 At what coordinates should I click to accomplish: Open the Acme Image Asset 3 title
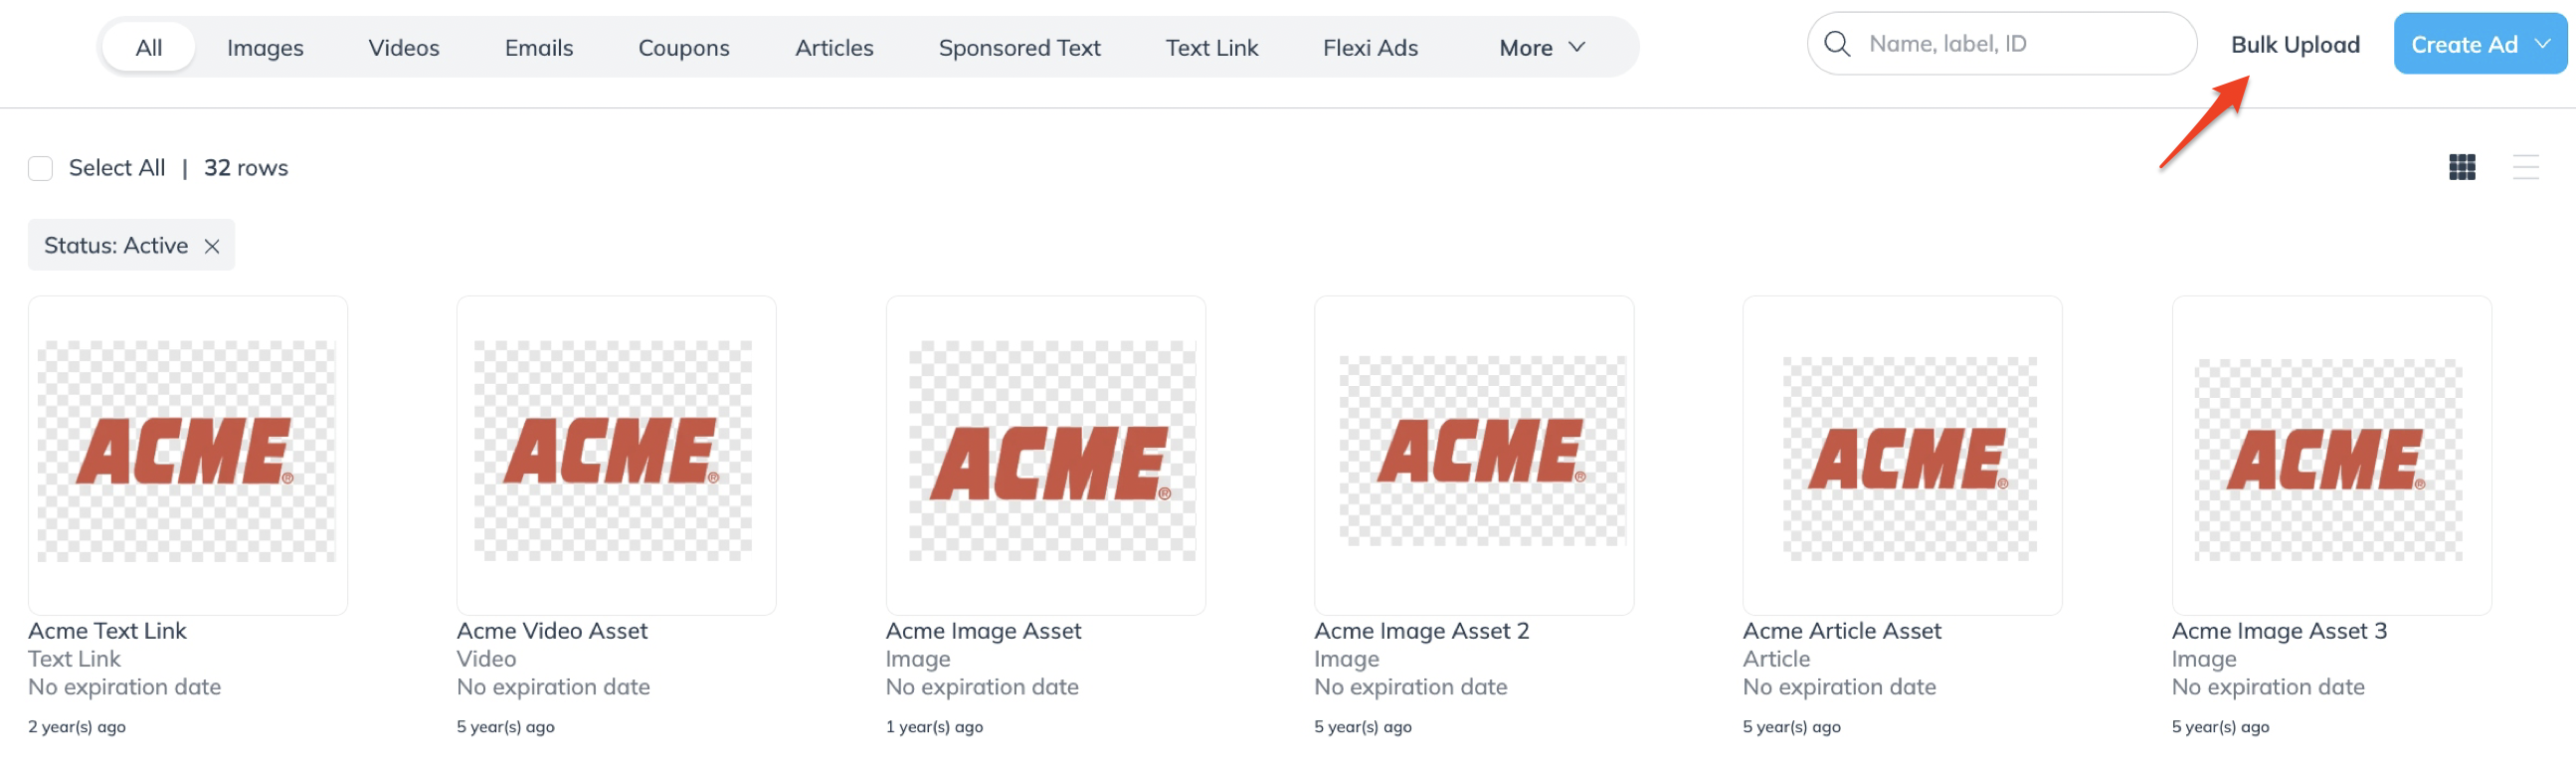(x=2278, y=631)
